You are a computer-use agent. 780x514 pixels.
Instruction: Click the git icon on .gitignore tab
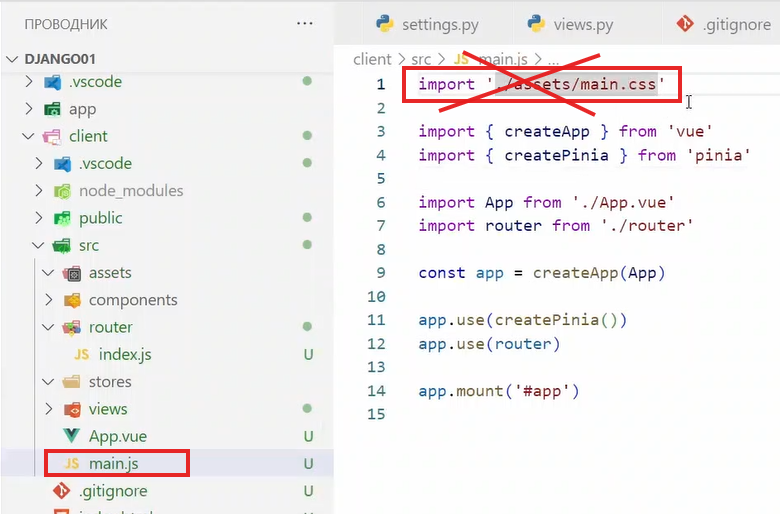(685, 24)
